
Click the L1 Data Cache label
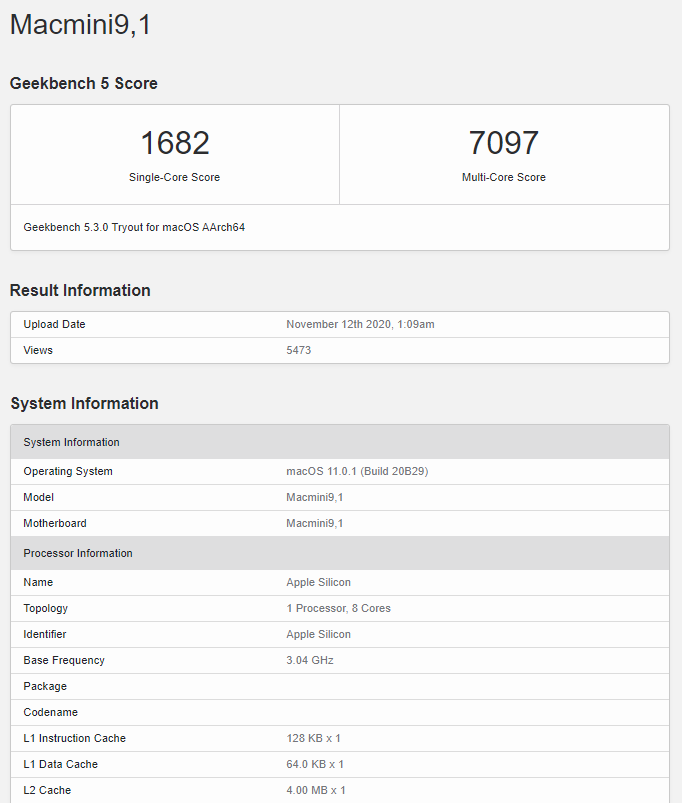coord(60,765)
